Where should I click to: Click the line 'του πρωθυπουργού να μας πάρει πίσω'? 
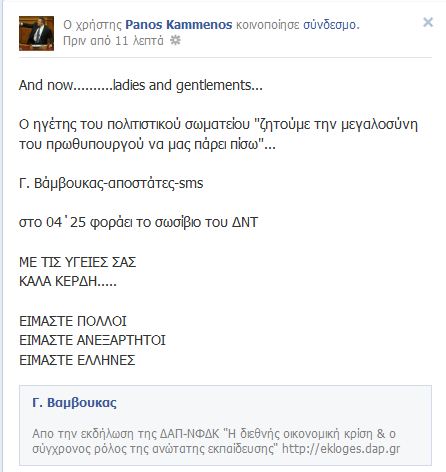tap(147, 144)
